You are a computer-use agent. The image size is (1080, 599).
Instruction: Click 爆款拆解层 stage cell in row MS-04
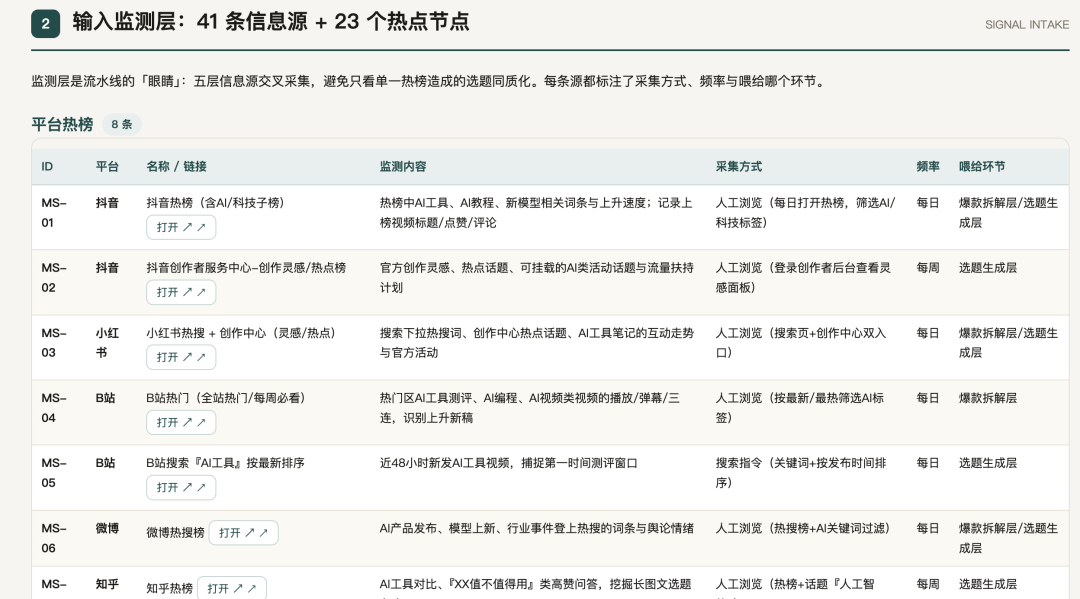[988, 398]
